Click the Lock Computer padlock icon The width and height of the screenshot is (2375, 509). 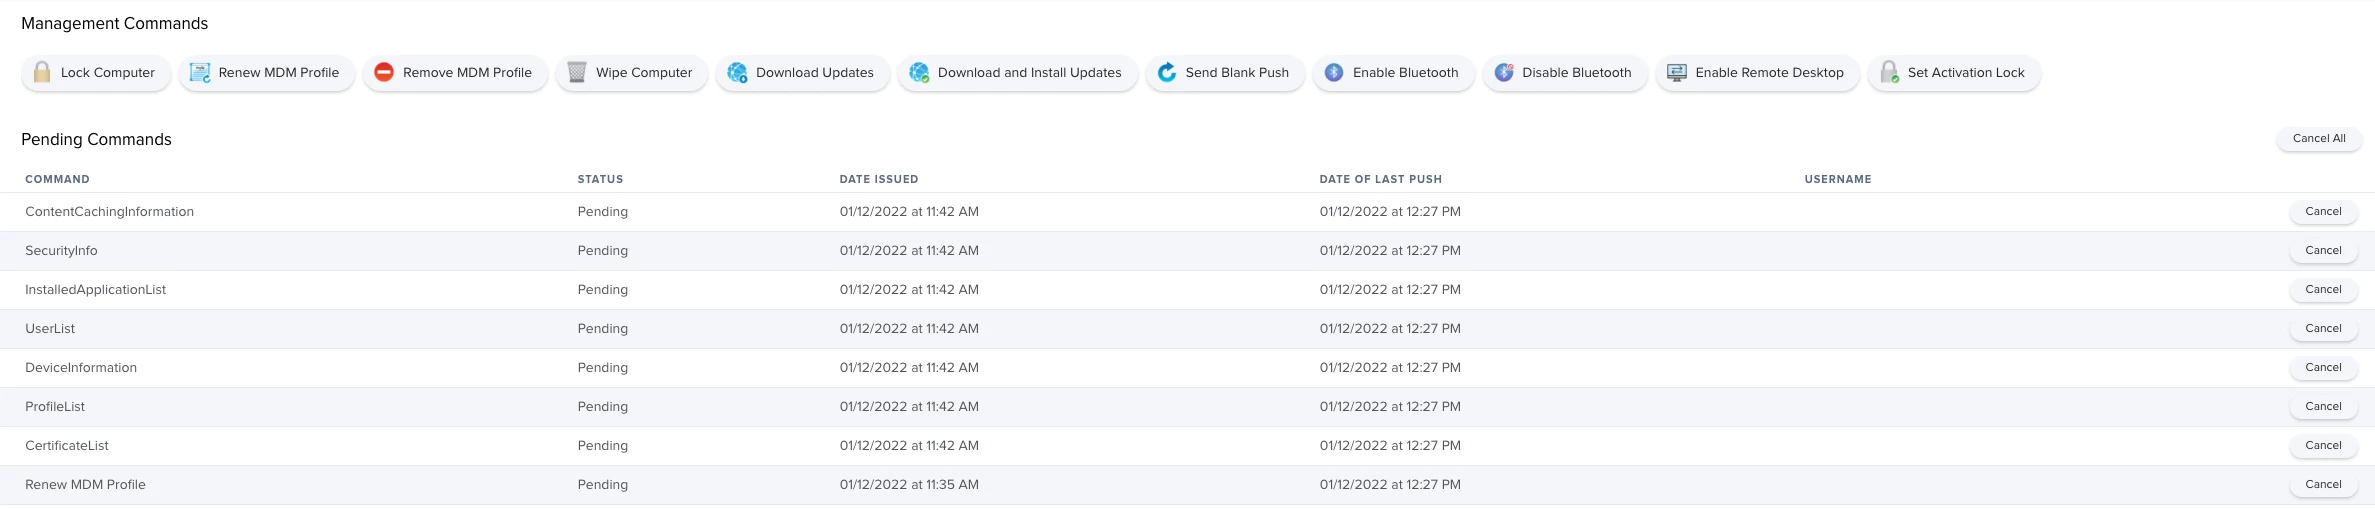point(42,72)
